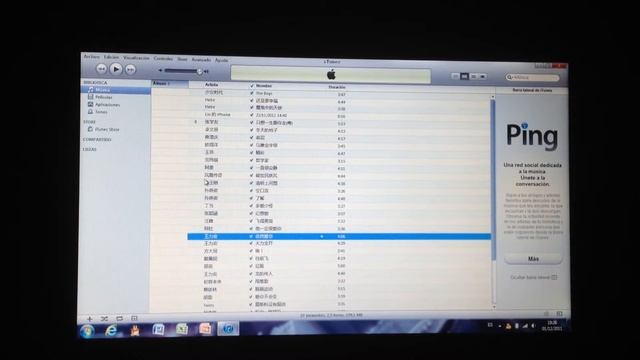Viewport: 640px width, 360px height.
Task: Open the Controles menu
Action: point(163,58)
